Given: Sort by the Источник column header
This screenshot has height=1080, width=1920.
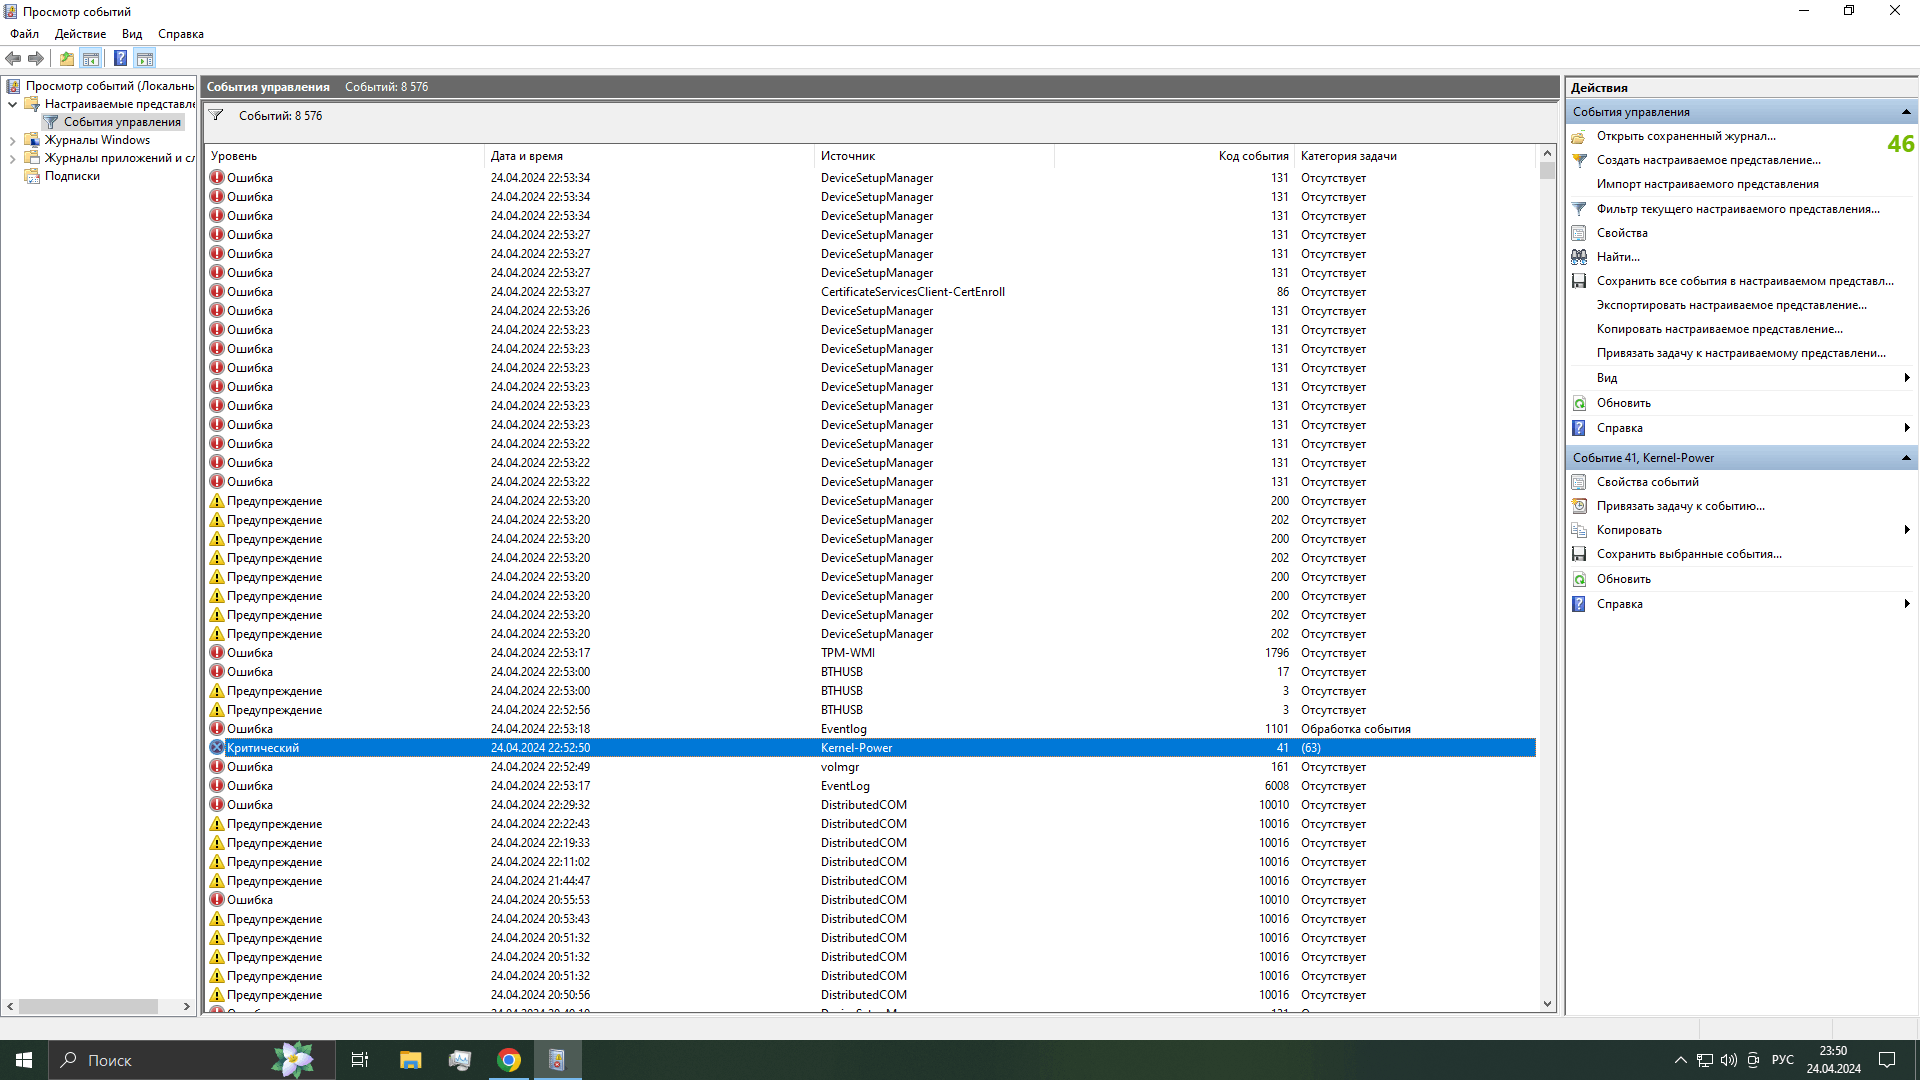Looking at the screenshot, I should [935, 156].
